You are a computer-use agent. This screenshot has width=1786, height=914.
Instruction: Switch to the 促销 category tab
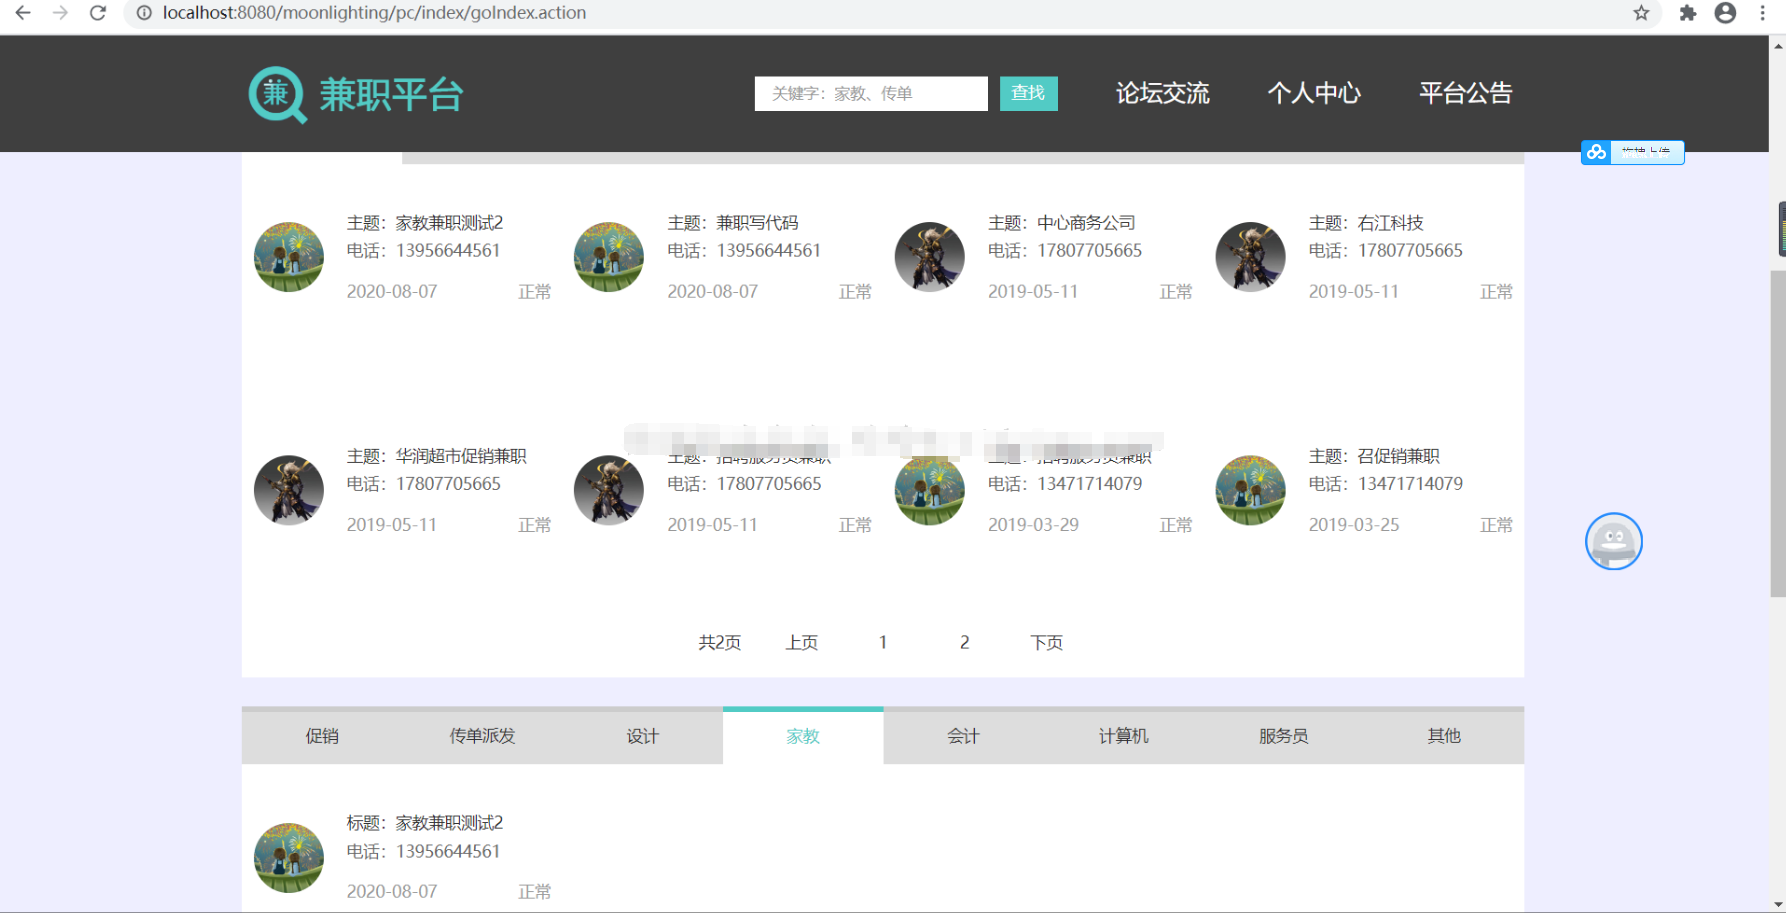tap(322, 736)
